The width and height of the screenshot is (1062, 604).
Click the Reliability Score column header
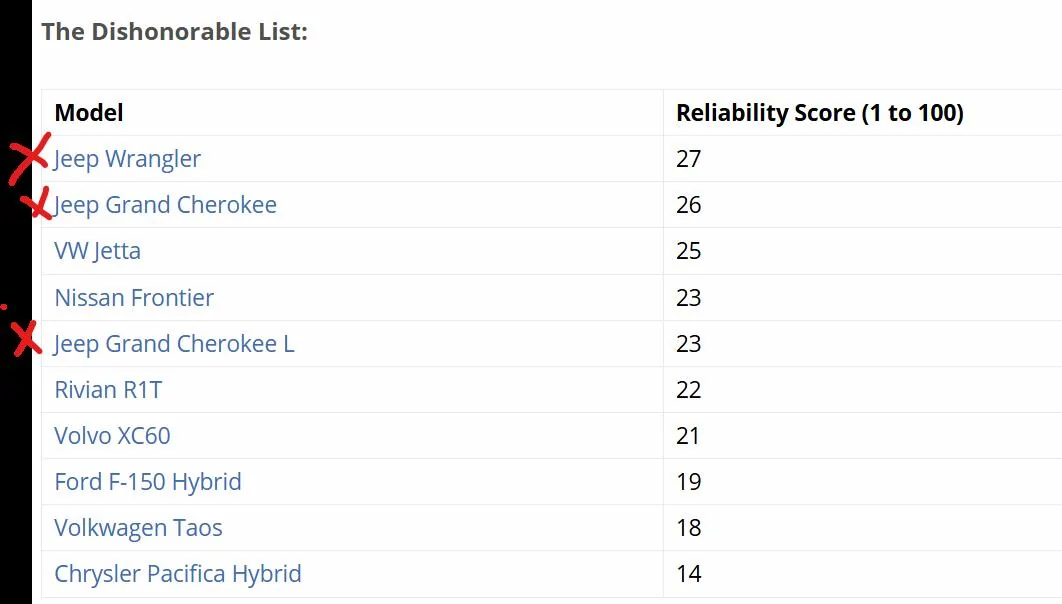click(x=820, y=113)
